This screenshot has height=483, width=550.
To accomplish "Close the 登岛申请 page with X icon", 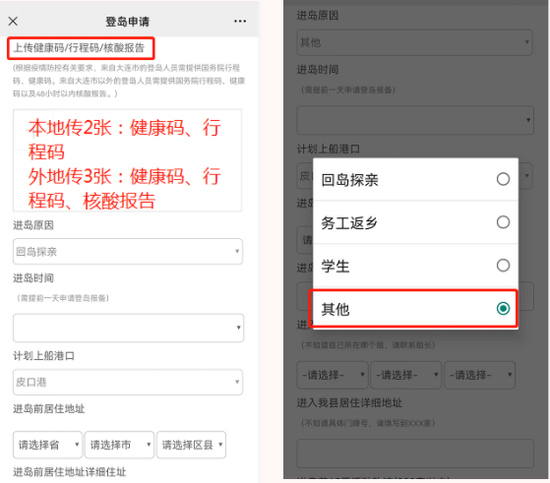I will point(13,21).
